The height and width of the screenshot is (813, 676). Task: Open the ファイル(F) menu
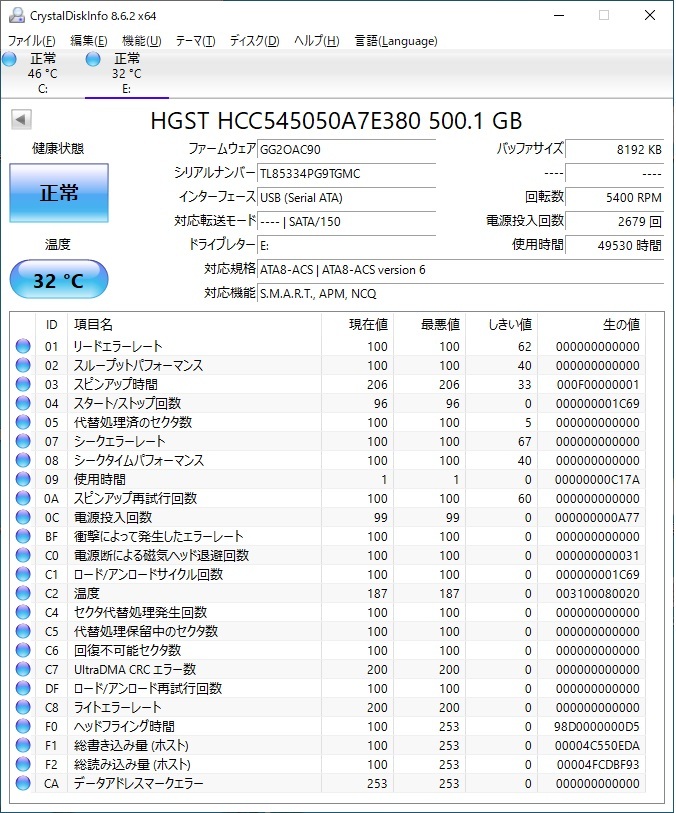click(32, 41)
